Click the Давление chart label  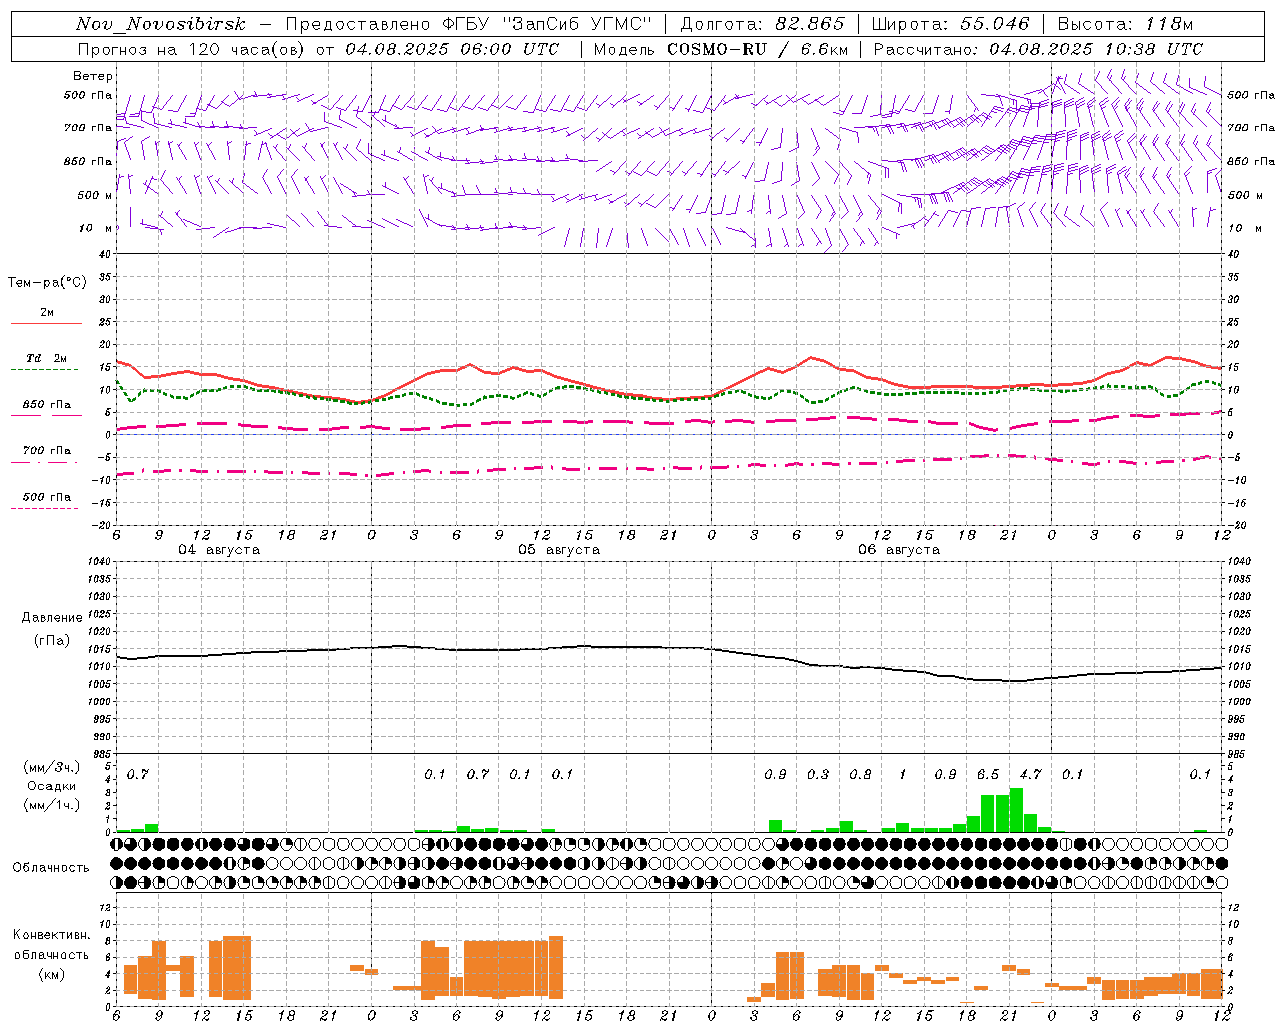[x=52, y=618]
